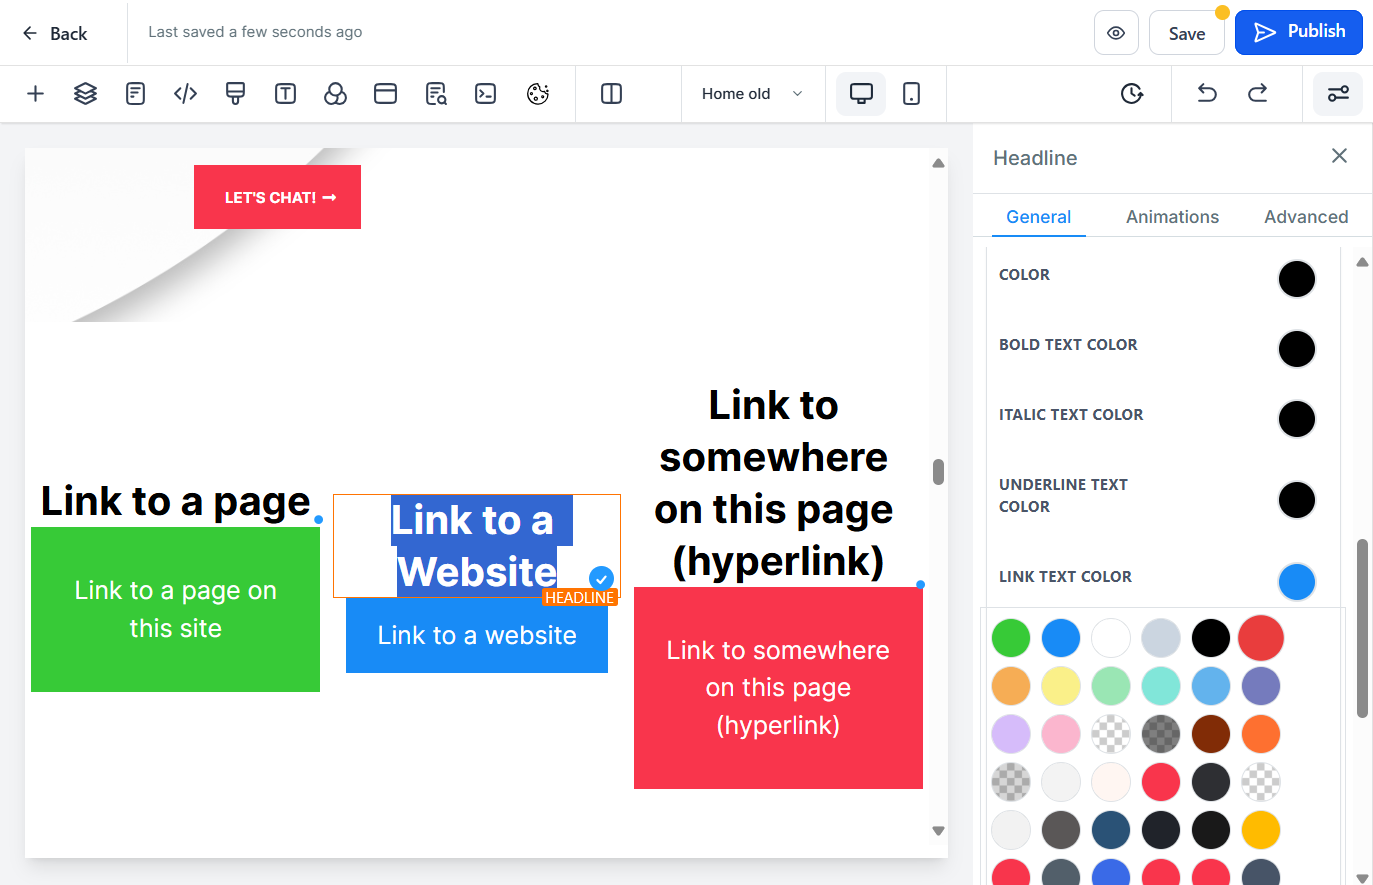Select the paint brush styling icon

236,94
